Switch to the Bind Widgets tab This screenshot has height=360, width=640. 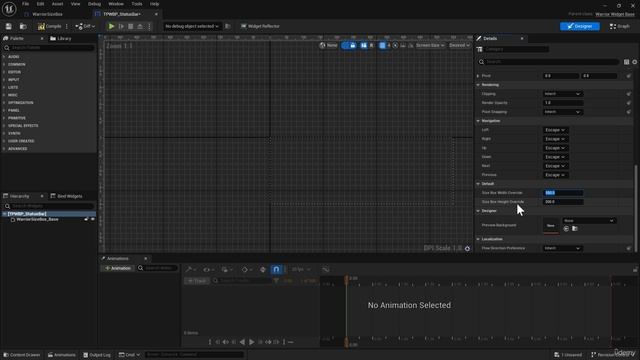coord(66,196)
